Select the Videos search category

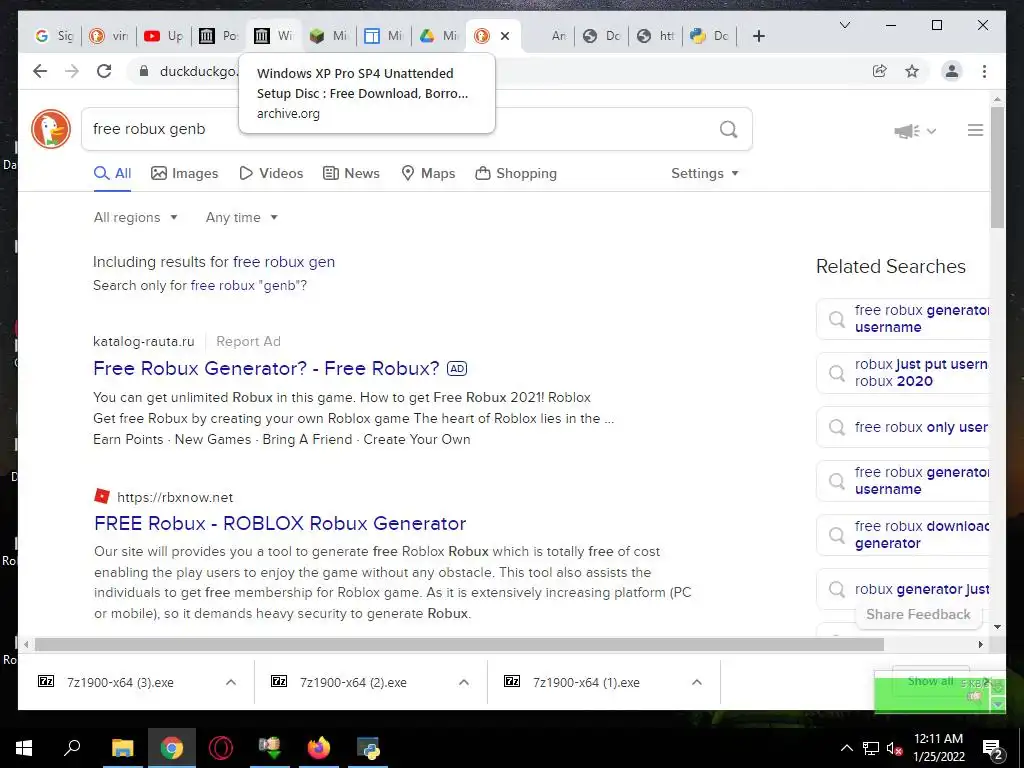pos(271,173)
